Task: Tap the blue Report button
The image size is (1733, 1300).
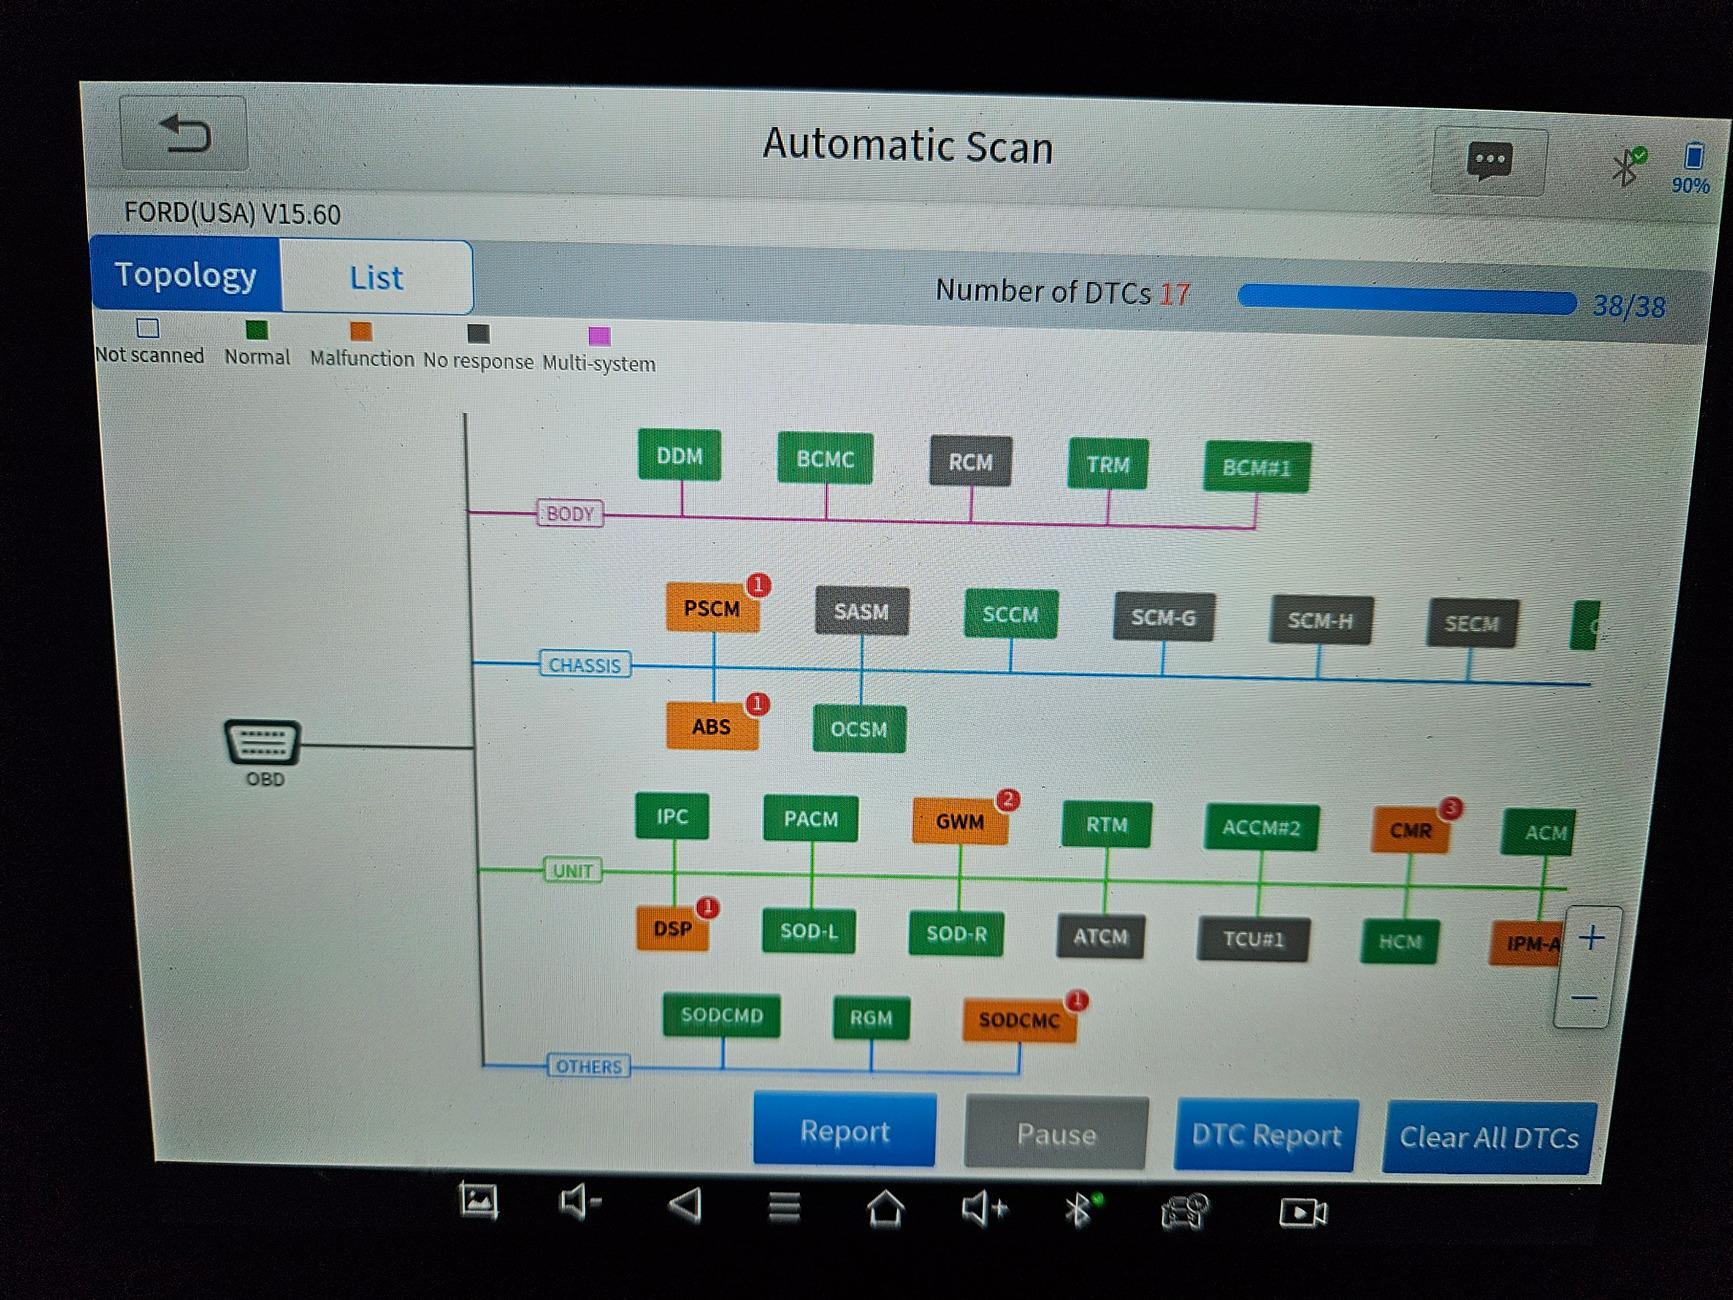Action: [x=844, y=1131]
